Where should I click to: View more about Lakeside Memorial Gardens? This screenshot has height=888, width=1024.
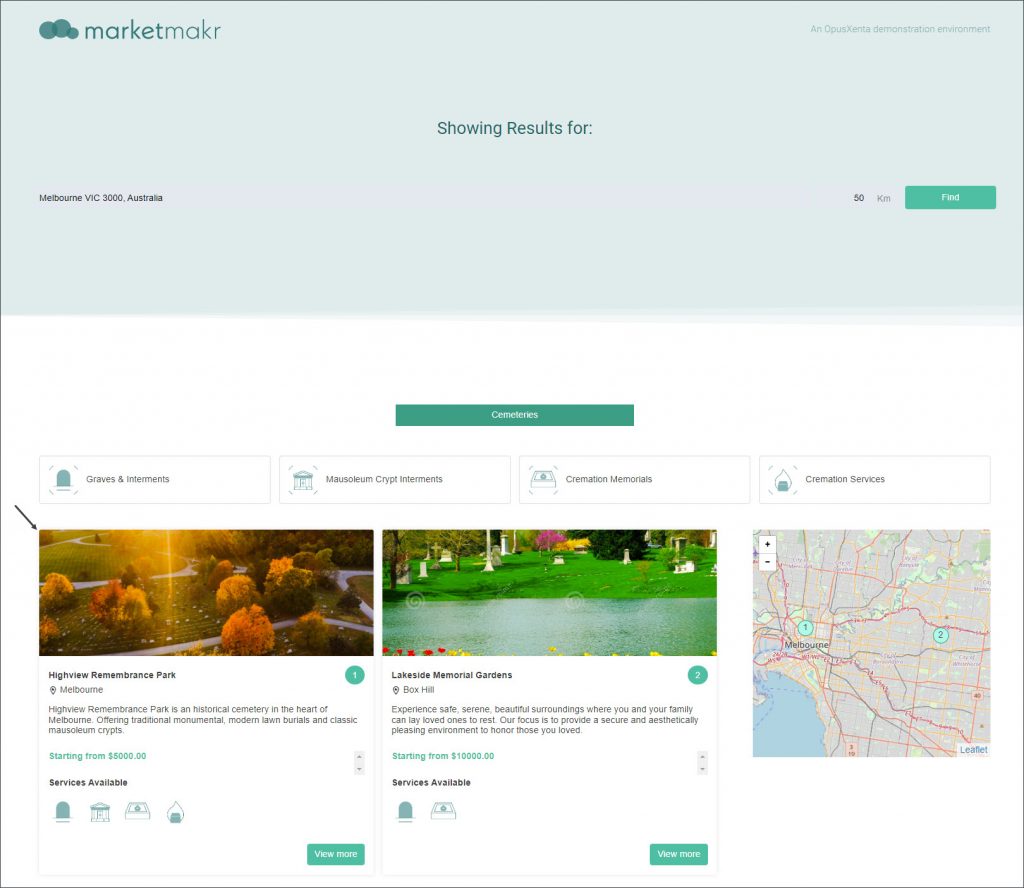[679, 854]
